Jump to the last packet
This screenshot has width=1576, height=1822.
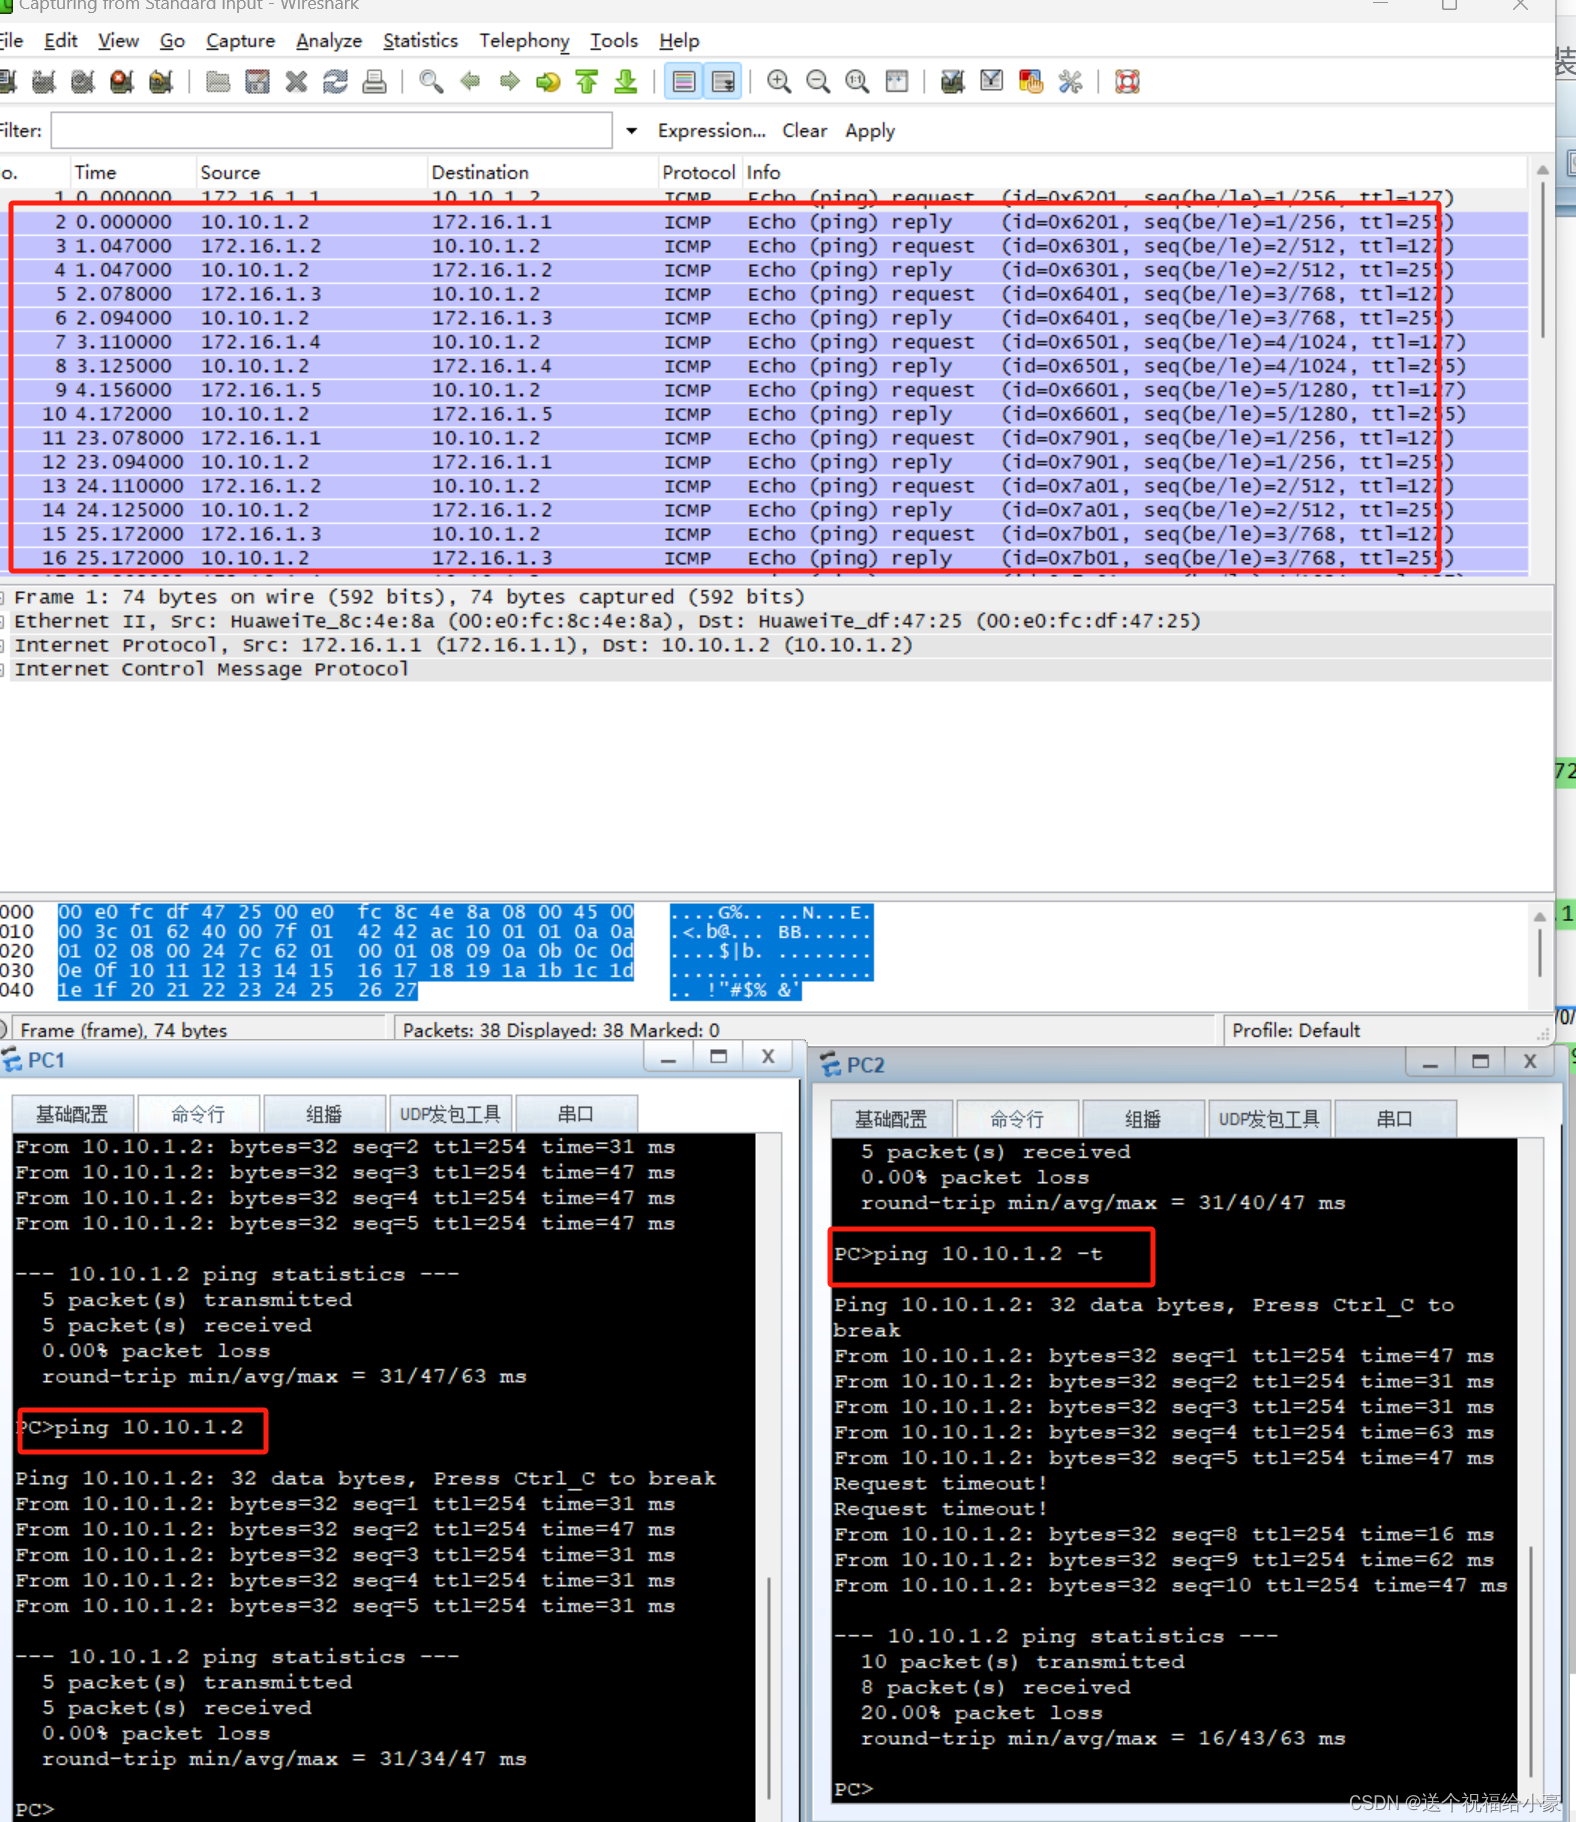coord(626,82)
